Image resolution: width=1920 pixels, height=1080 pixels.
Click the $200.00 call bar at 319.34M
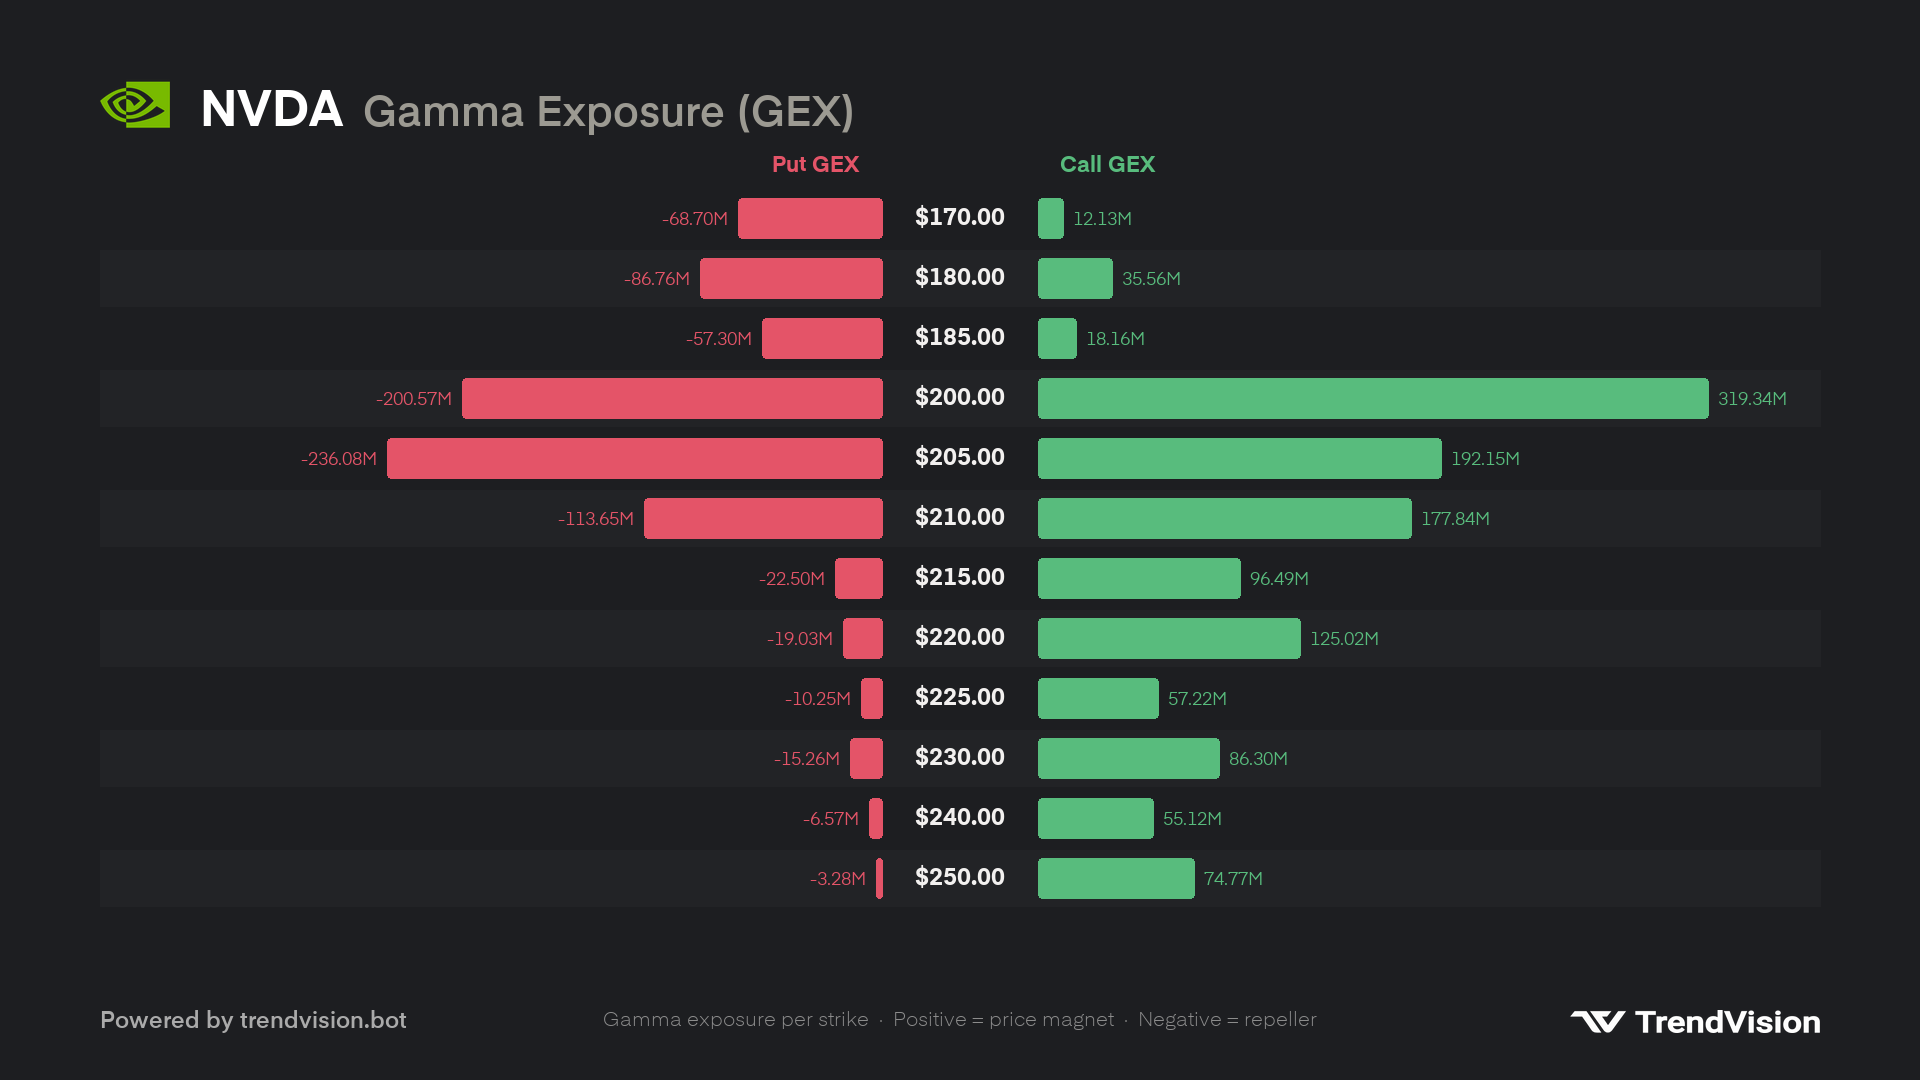pyautogui.click(x=1373, y=398)
